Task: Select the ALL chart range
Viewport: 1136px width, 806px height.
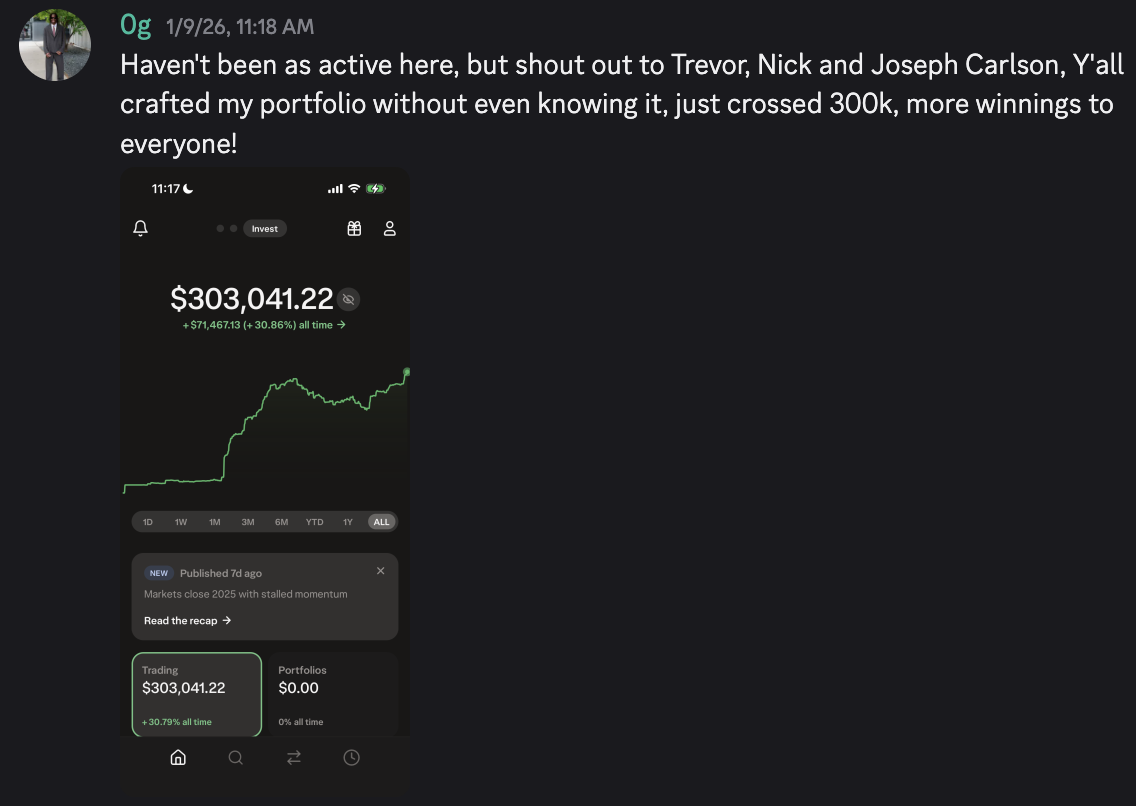Action: click(381, 522)
